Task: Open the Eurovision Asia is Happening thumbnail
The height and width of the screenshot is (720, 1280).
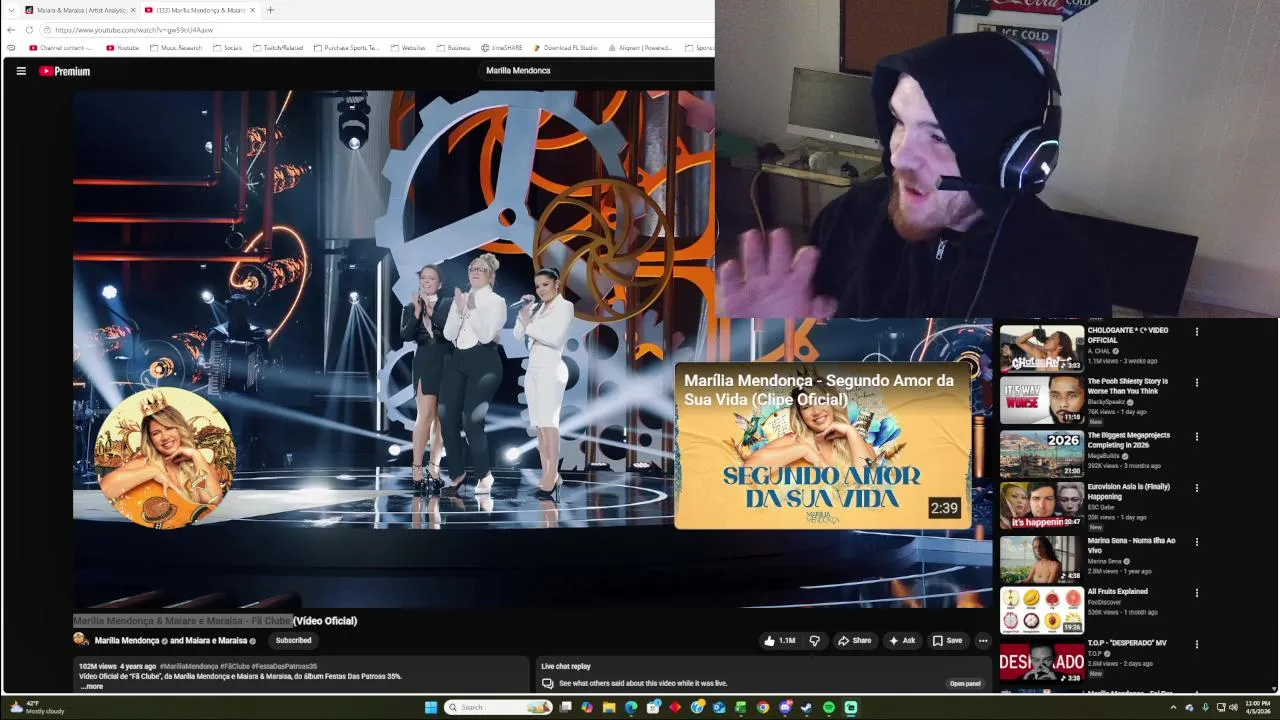Action: [1042, 505]
